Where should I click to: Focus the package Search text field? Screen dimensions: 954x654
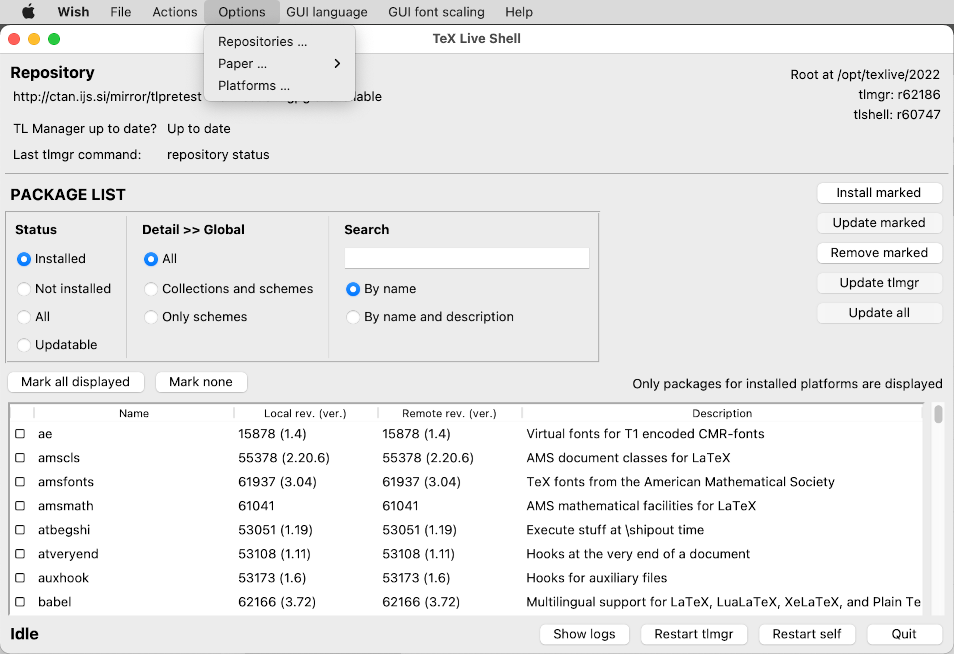point(466,258)
